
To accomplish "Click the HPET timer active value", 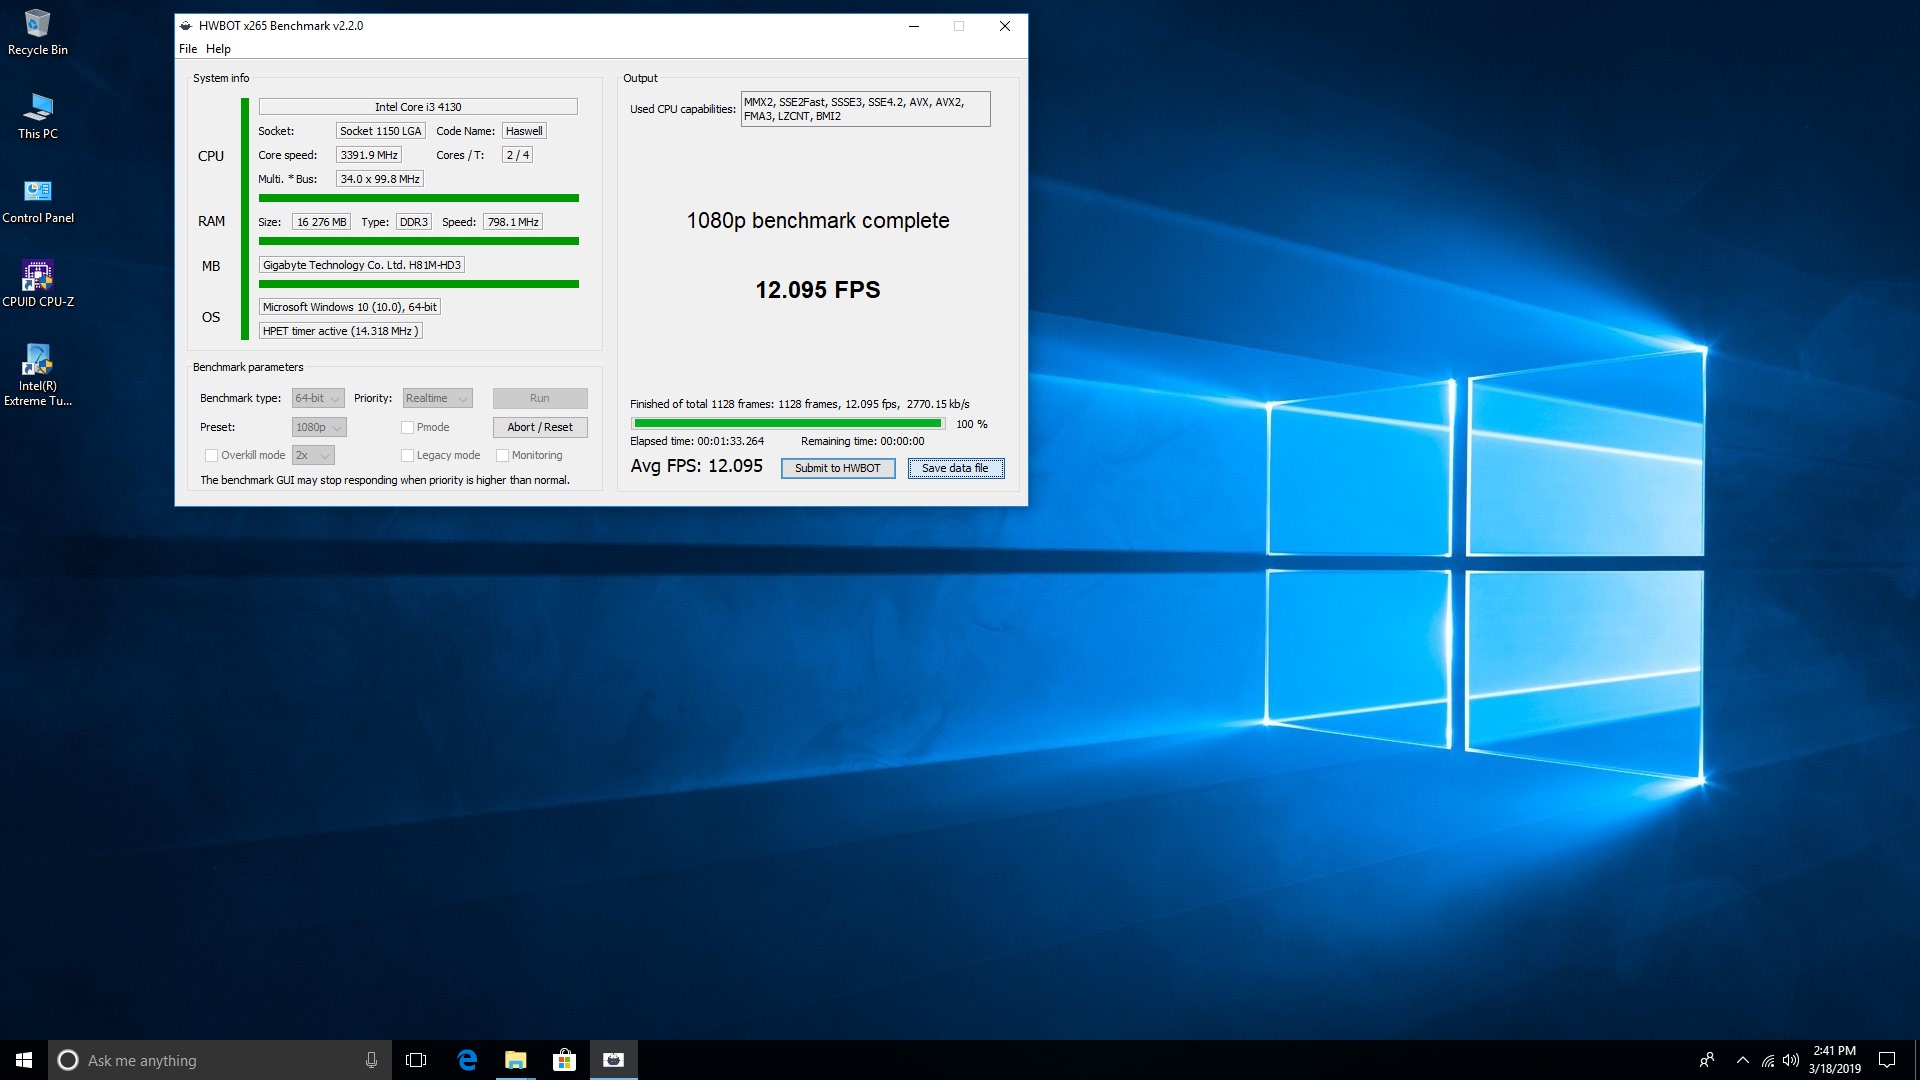I will pos(340,331).
